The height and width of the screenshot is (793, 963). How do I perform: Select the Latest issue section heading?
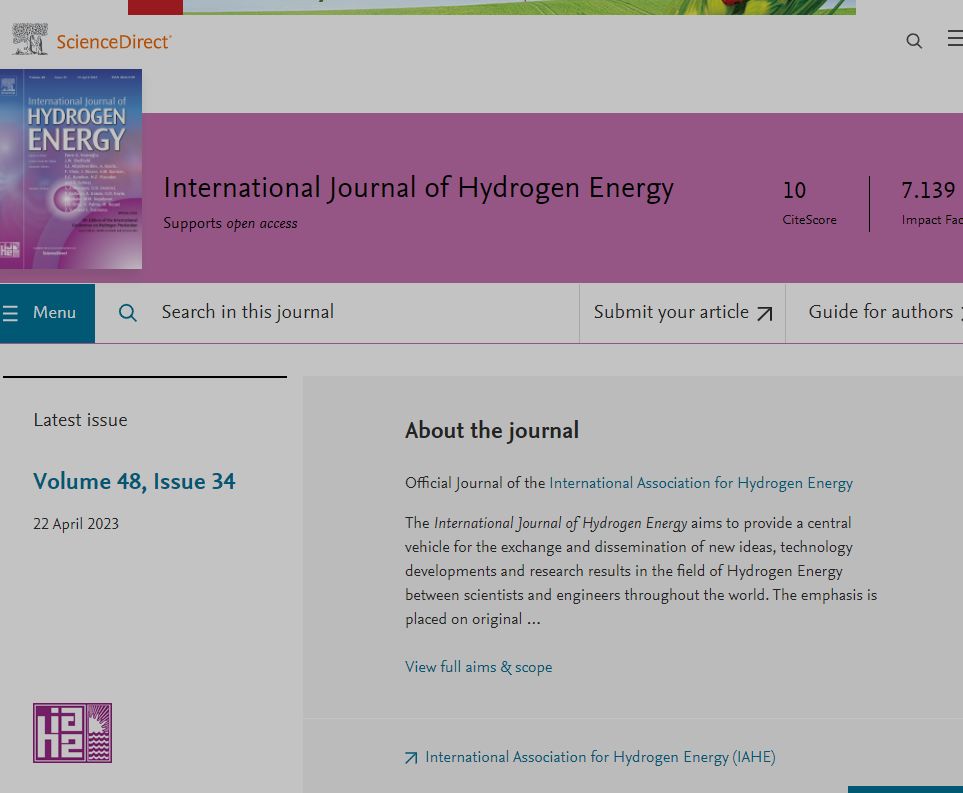click(x=80, y=420)
